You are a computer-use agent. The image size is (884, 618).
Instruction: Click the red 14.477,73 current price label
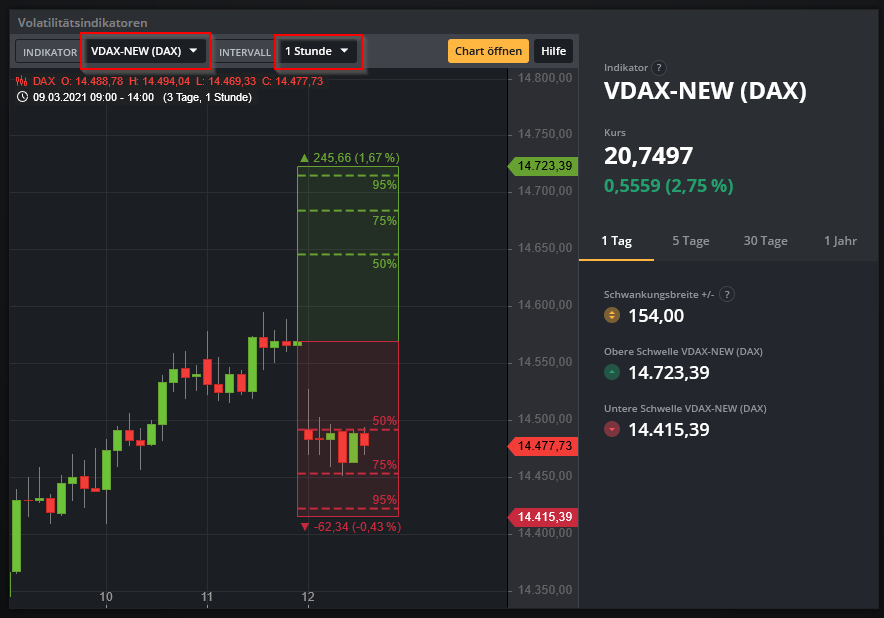(x=543, y=446)
